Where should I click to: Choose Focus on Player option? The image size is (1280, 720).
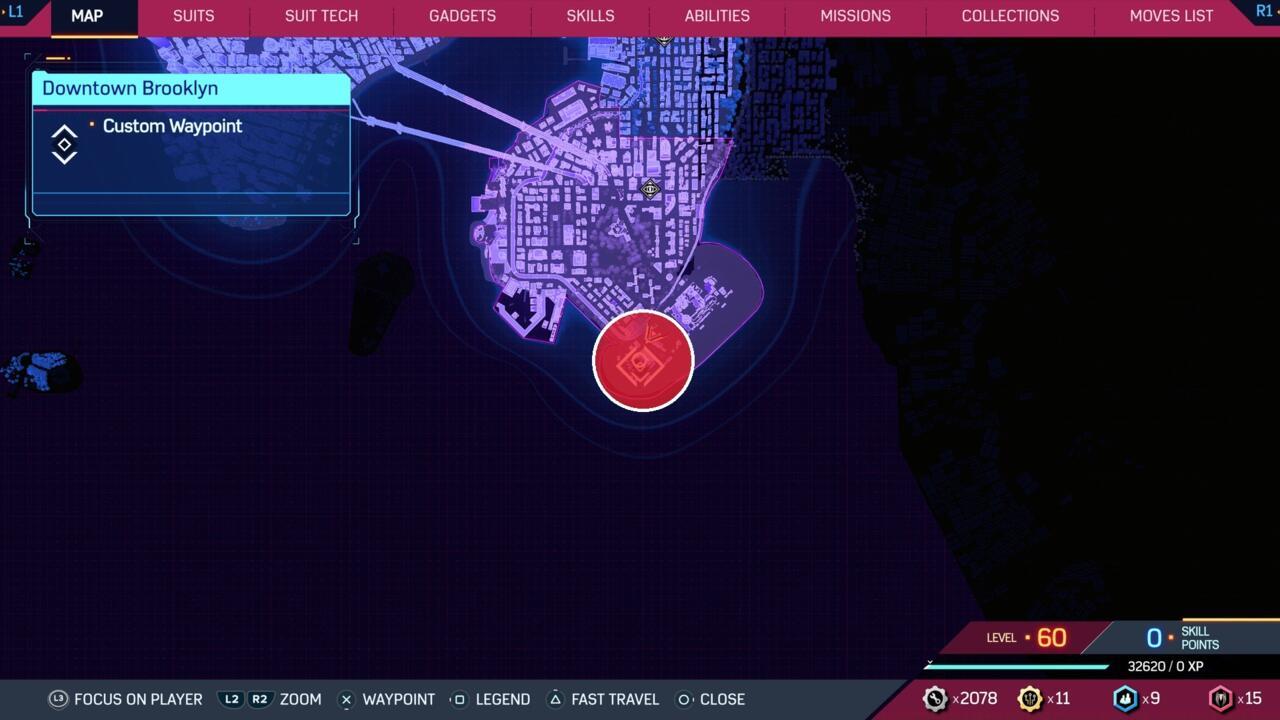tap(126, 699)
